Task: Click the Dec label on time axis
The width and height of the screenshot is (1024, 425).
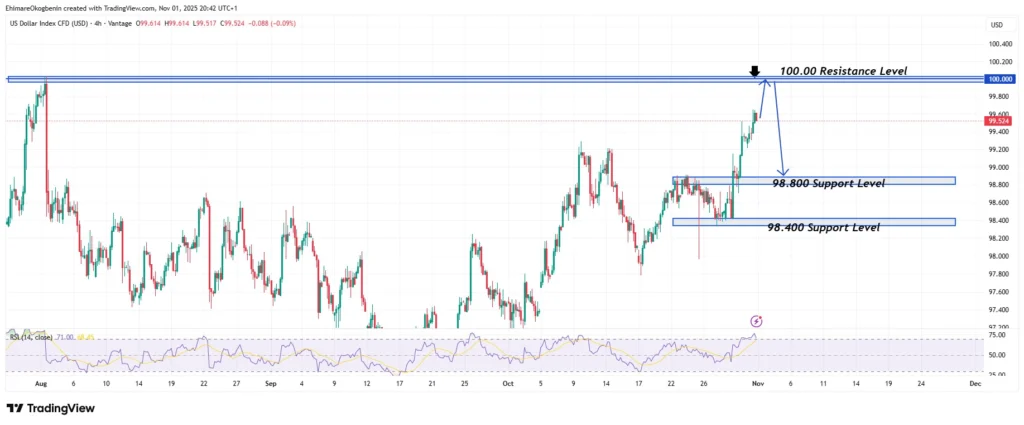Action: coord(975,385)
